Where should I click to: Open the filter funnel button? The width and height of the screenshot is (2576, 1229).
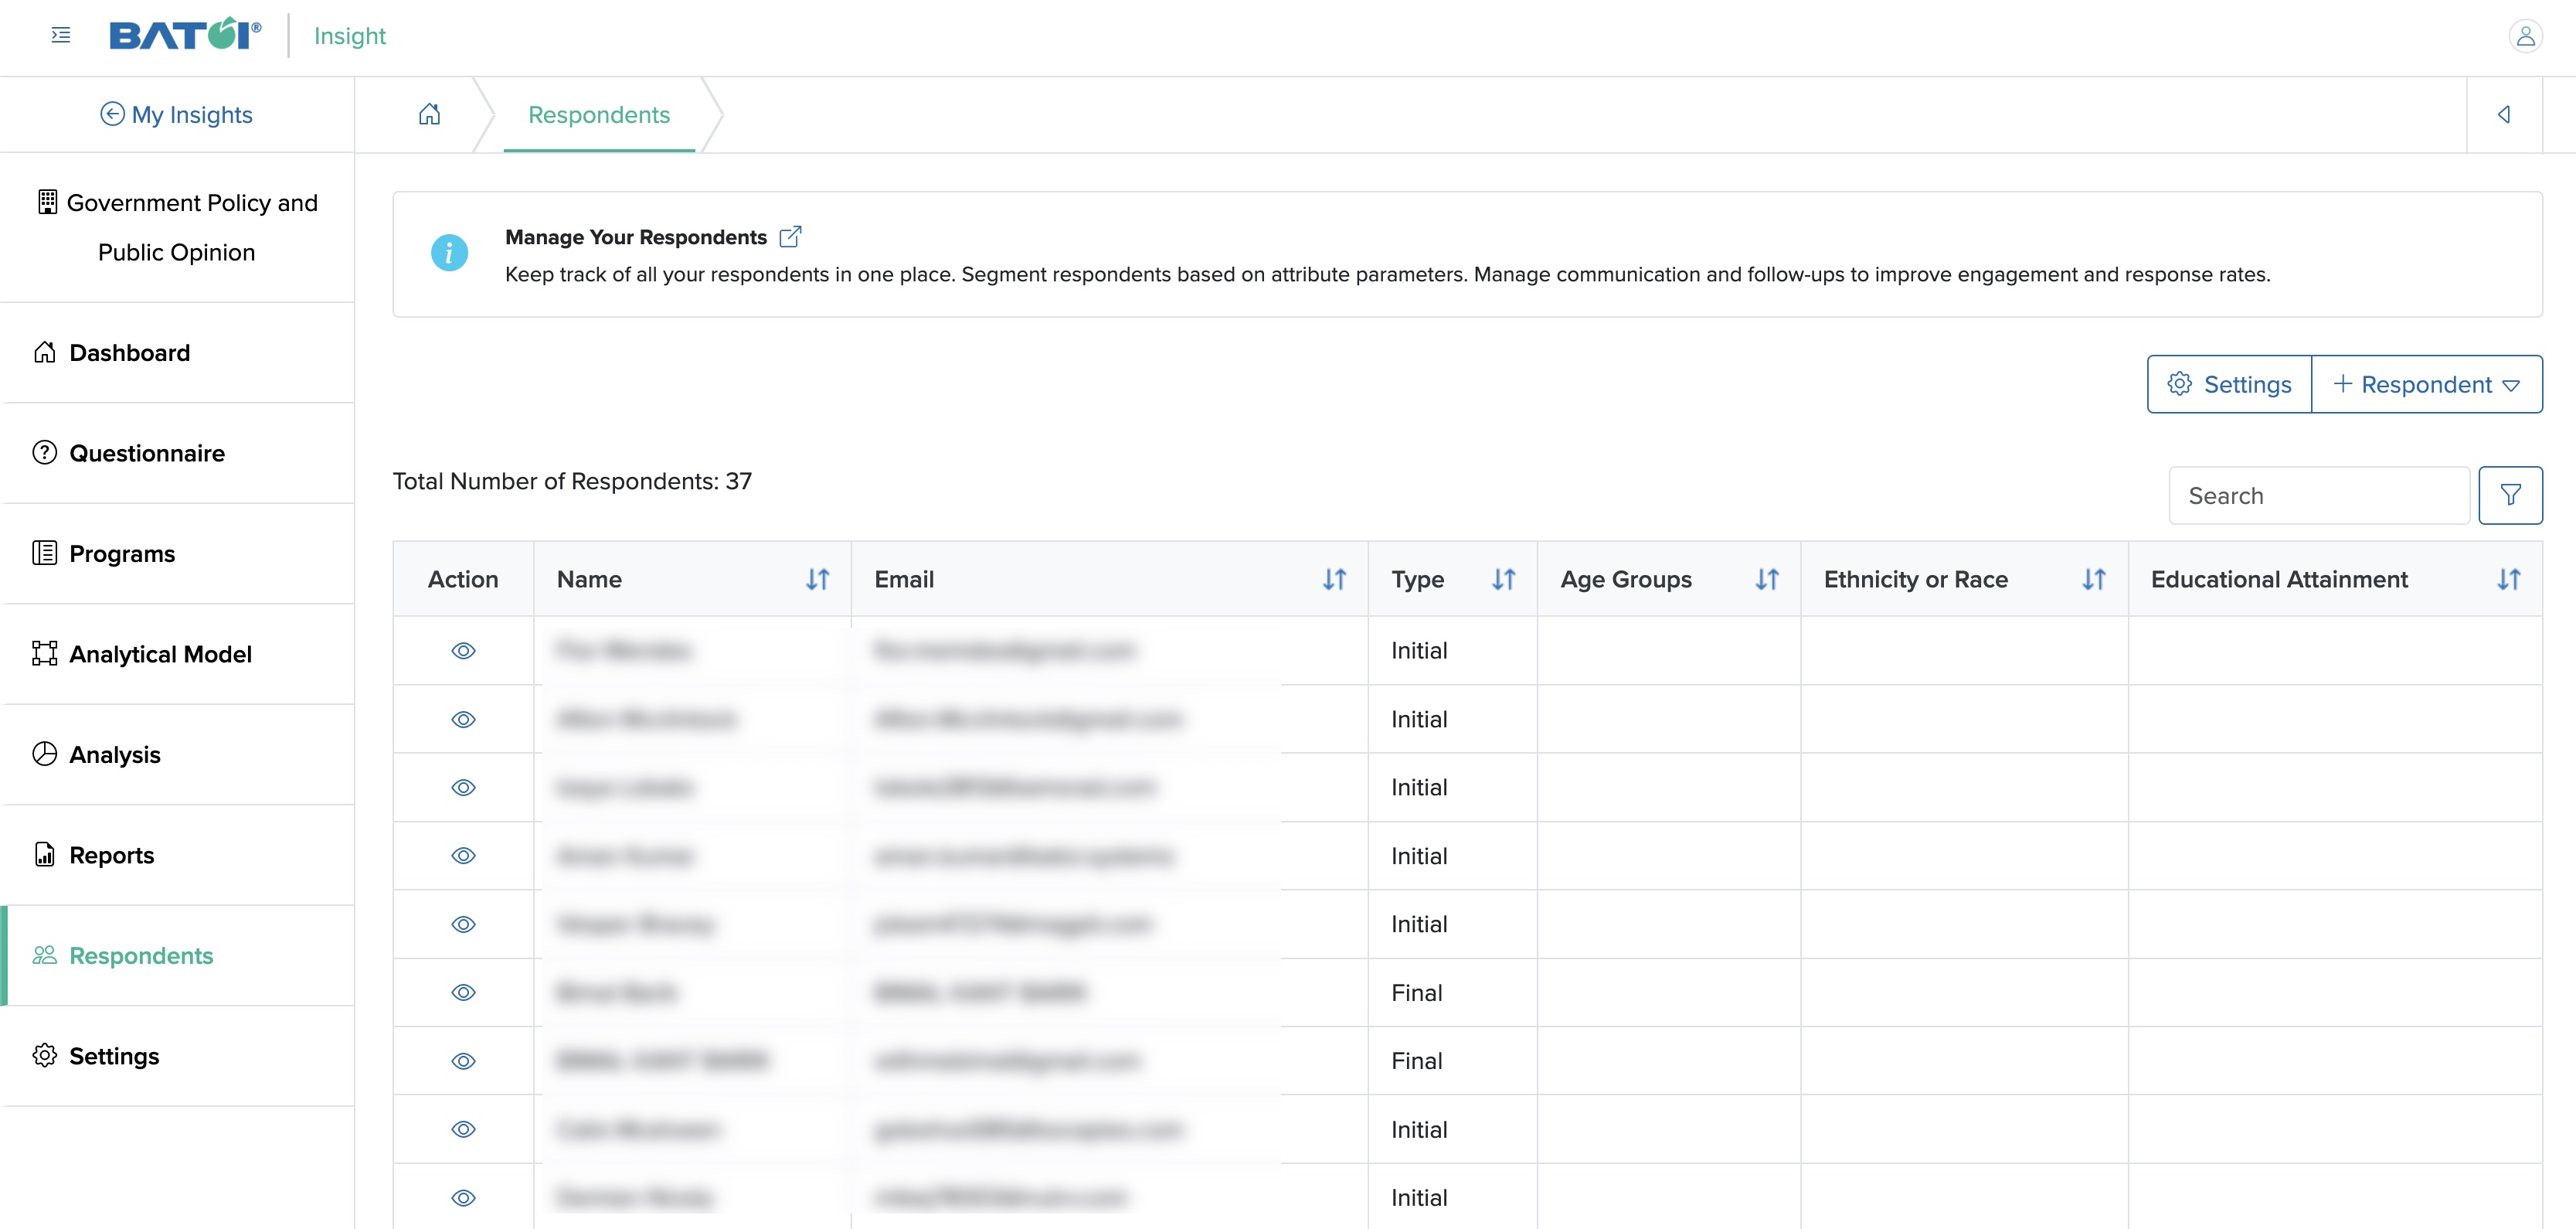[2510, 495]
